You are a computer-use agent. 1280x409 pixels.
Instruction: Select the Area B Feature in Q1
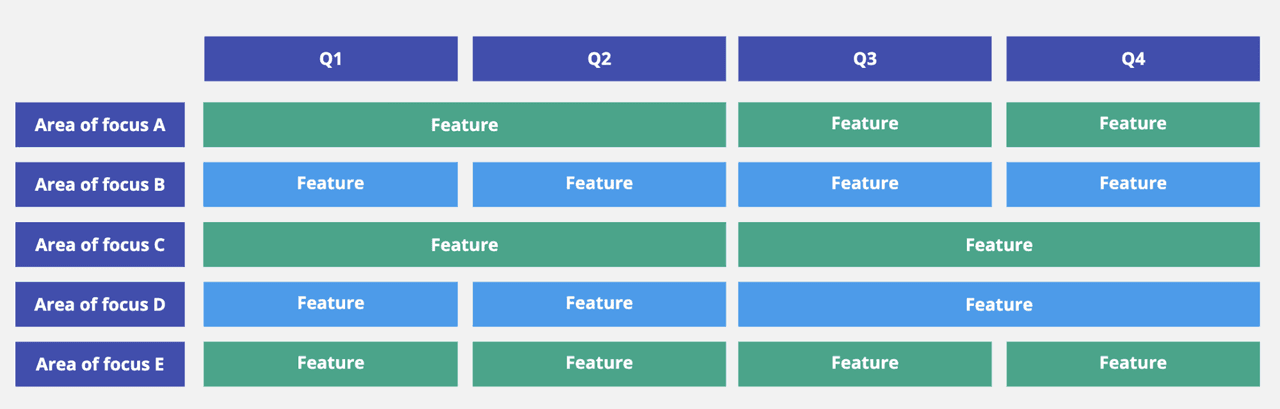331,184
